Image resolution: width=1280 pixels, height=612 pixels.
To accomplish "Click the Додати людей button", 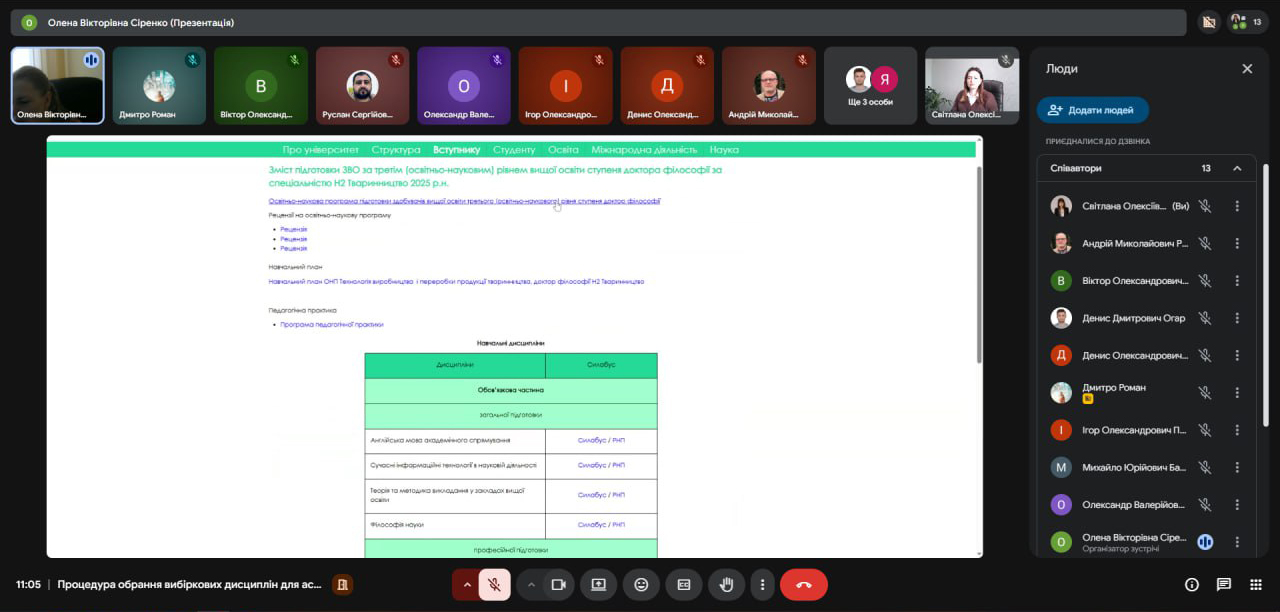I will pos(1092,110).
